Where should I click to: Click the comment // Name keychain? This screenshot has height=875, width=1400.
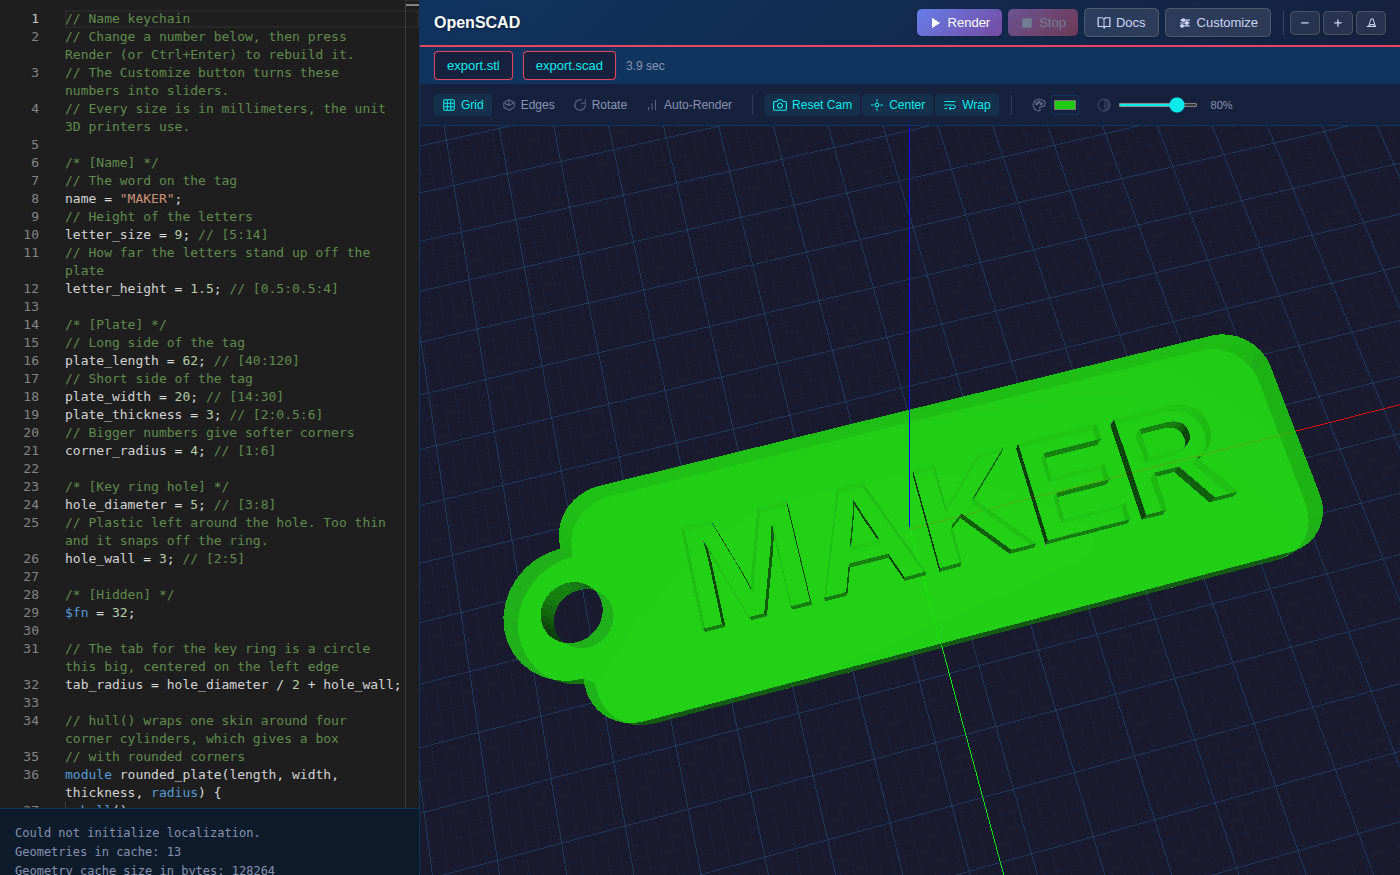pyautogui.click(x=127, y=19)
